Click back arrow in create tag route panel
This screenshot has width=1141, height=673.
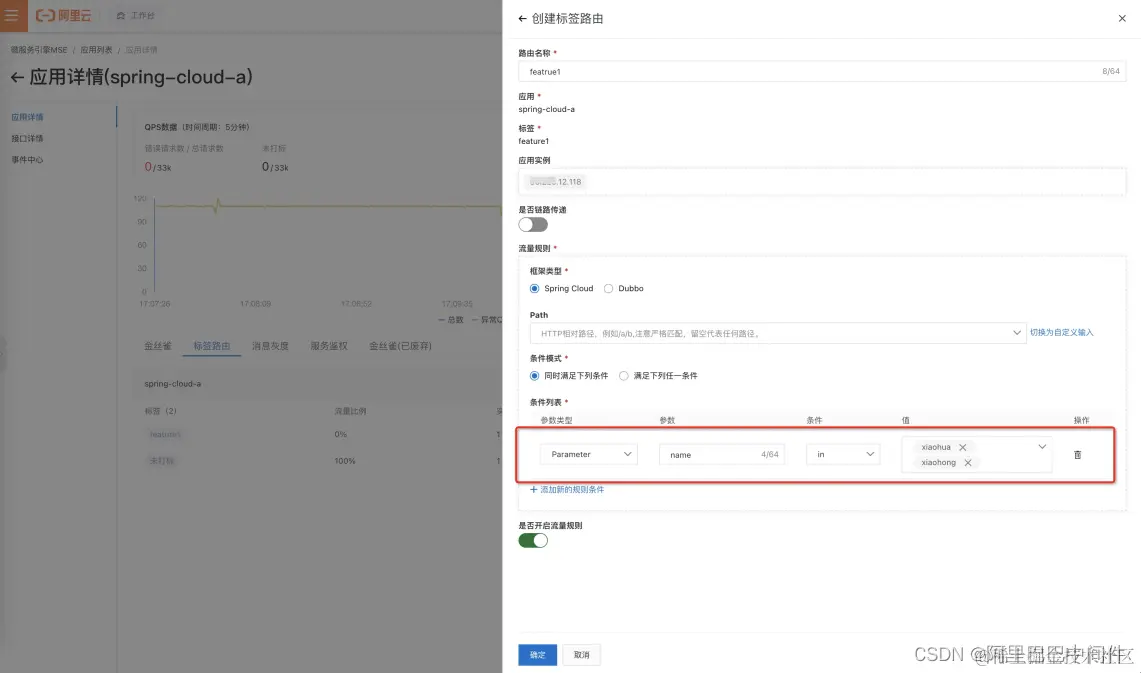[x=522, y=19]
